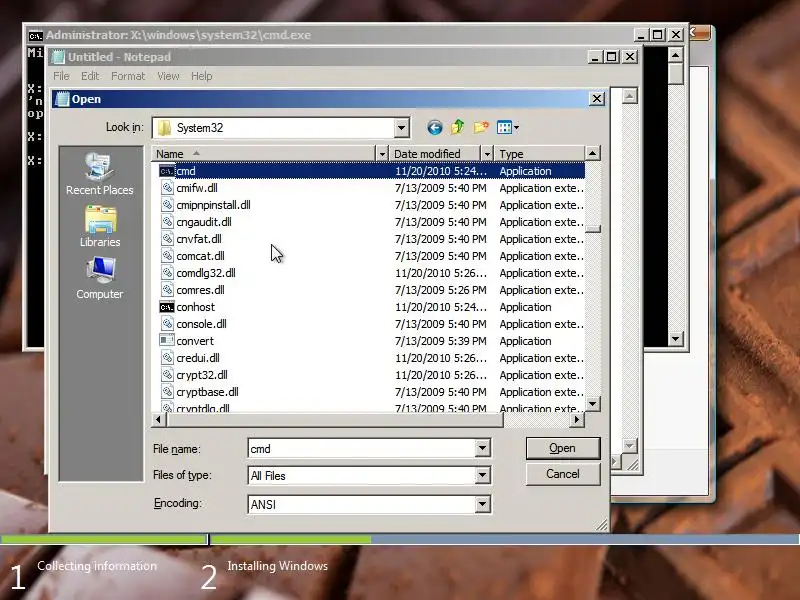Viewport: 800px width, 600px height.
Task: Select the cryptbase.dll file name
Action: click(x=208, y=392)
